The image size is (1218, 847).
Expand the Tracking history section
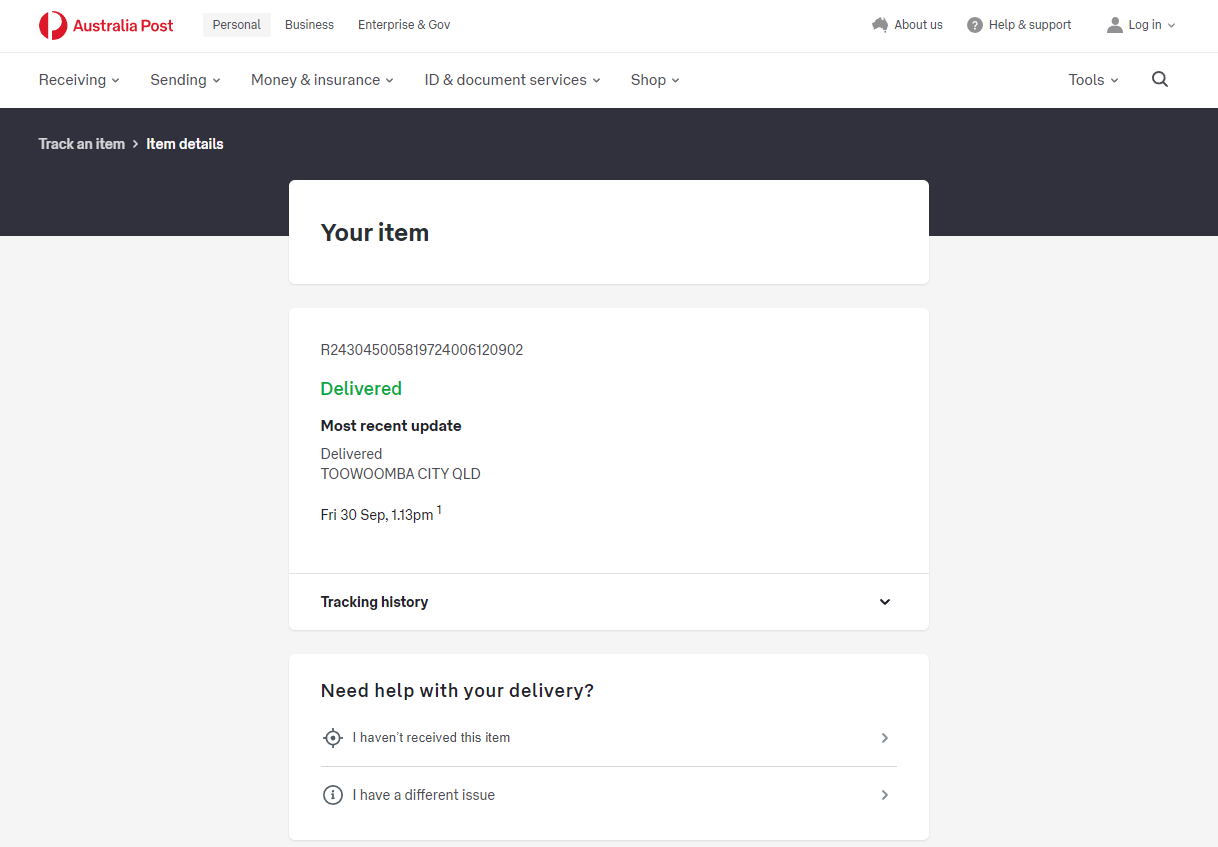click(x=884, y=602)
